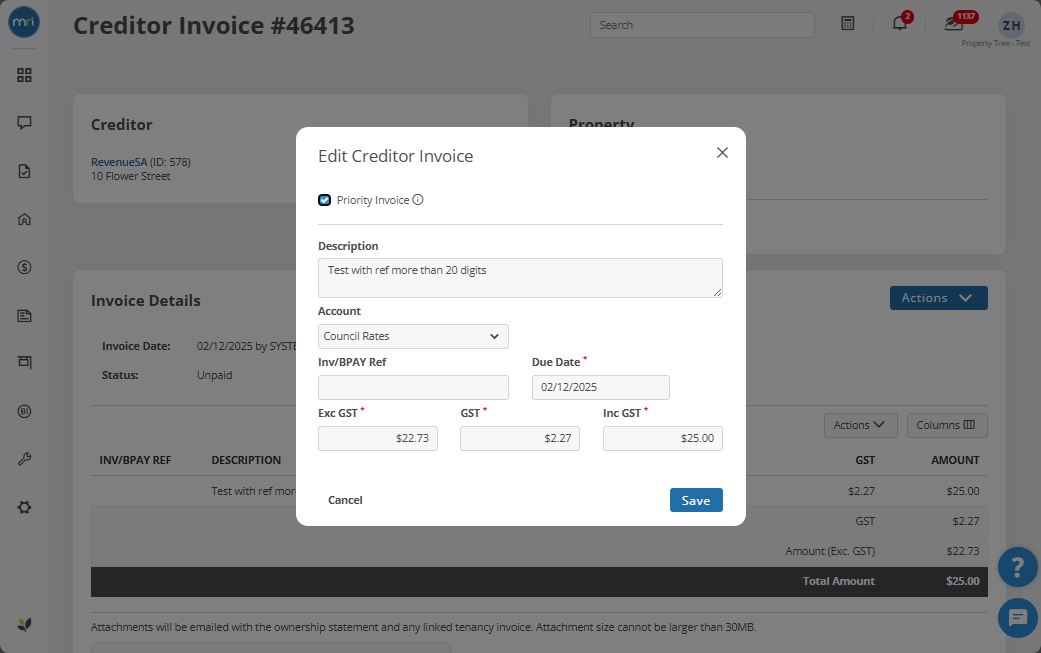The image size is (1041, 653).
Task: Save the edited creditor invoice
Action: [696, 500]
